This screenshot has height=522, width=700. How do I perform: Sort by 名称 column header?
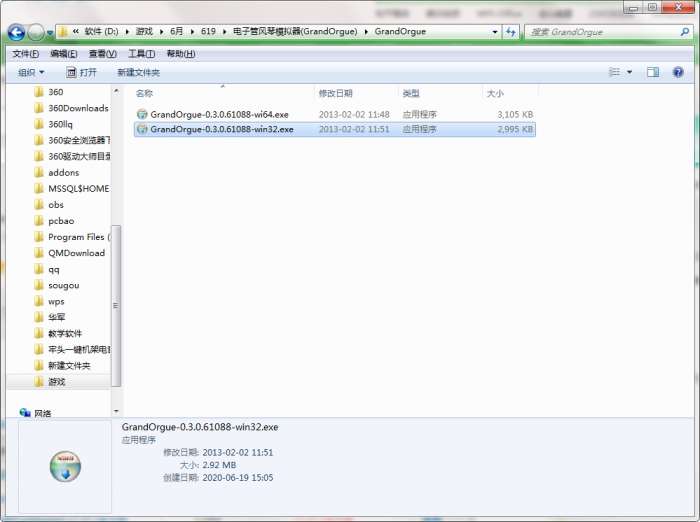144,93
